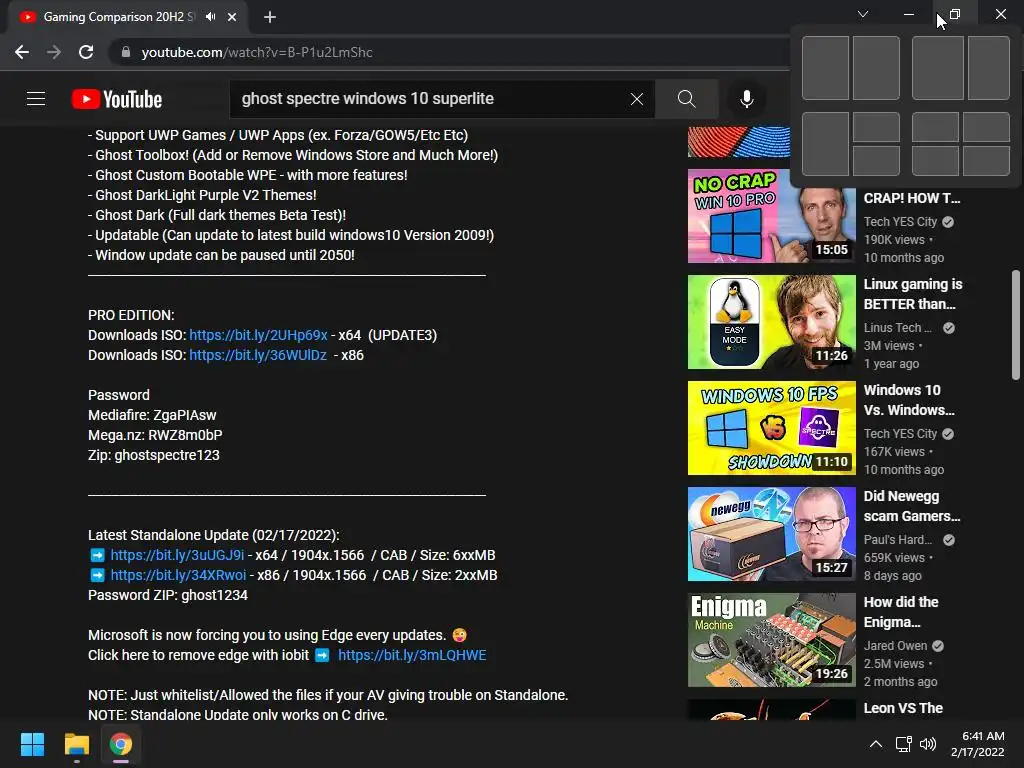The height and width of the screenshot is (768, 1024).
Task: Open the Linus Tech channel name
Action: coord(897,328)
